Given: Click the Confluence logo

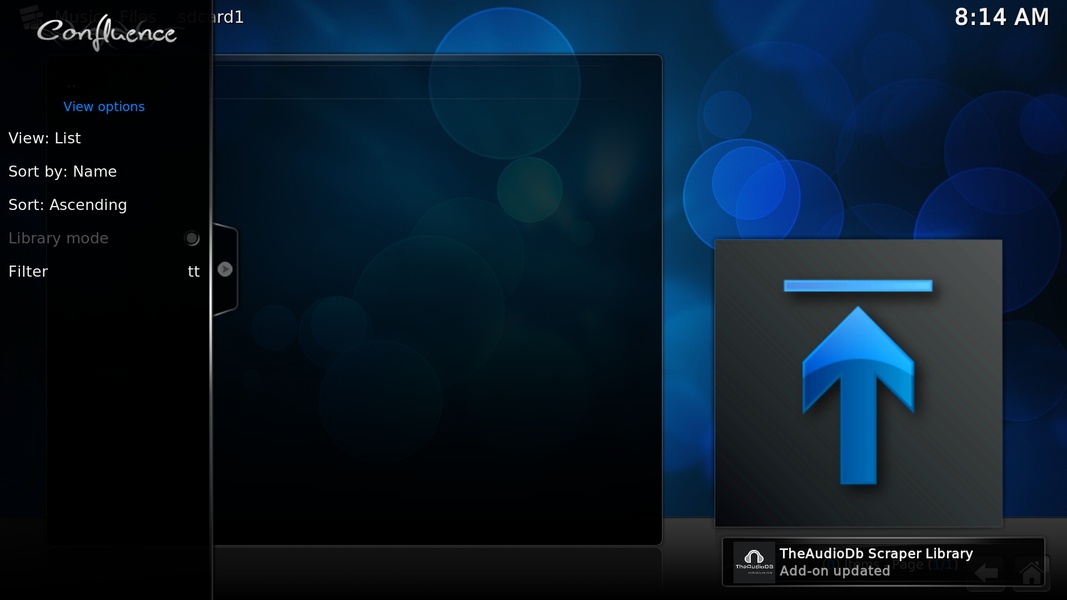Looking at the screenshot, I should [x=106, y=32].
